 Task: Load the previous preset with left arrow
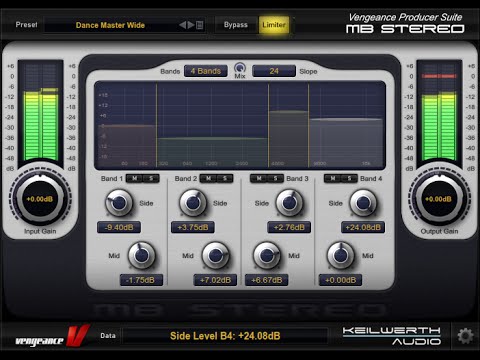pos(182,25)
